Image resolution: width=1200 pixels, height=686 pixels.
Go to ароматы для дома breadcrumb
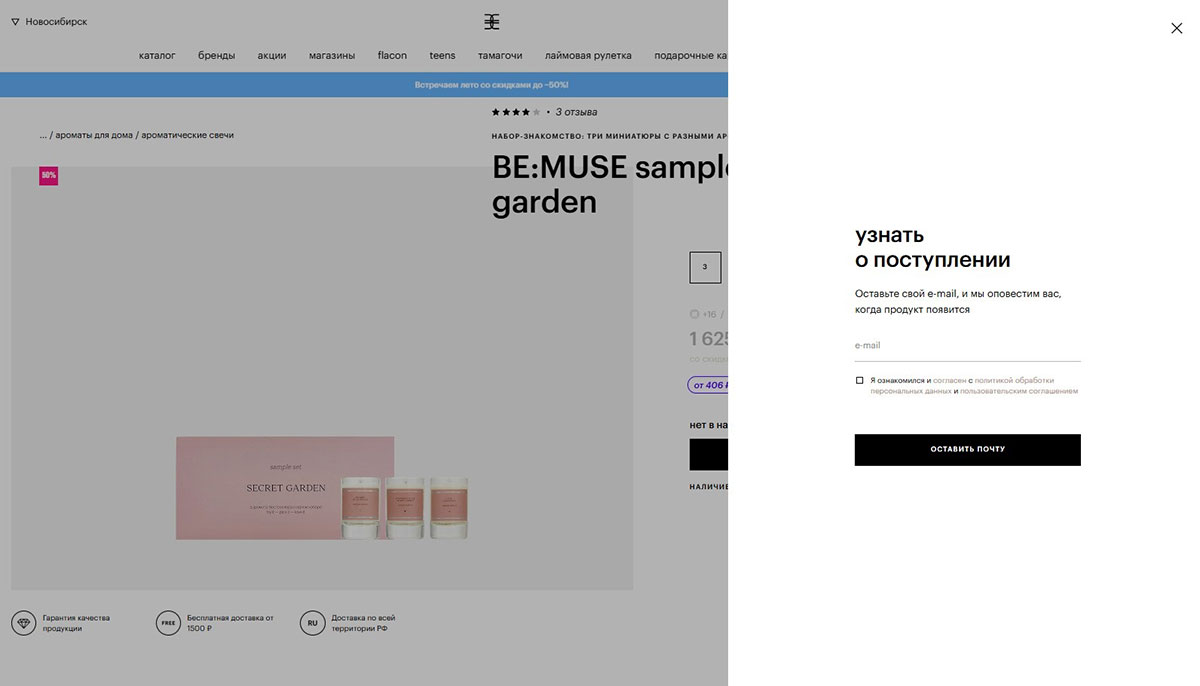95,135
